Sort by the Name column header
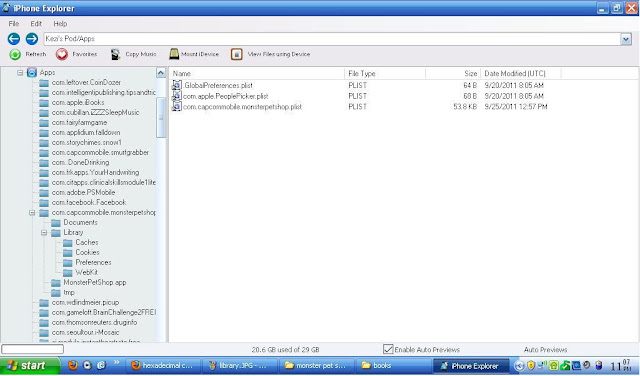640x376 pixels. (257, 73)
